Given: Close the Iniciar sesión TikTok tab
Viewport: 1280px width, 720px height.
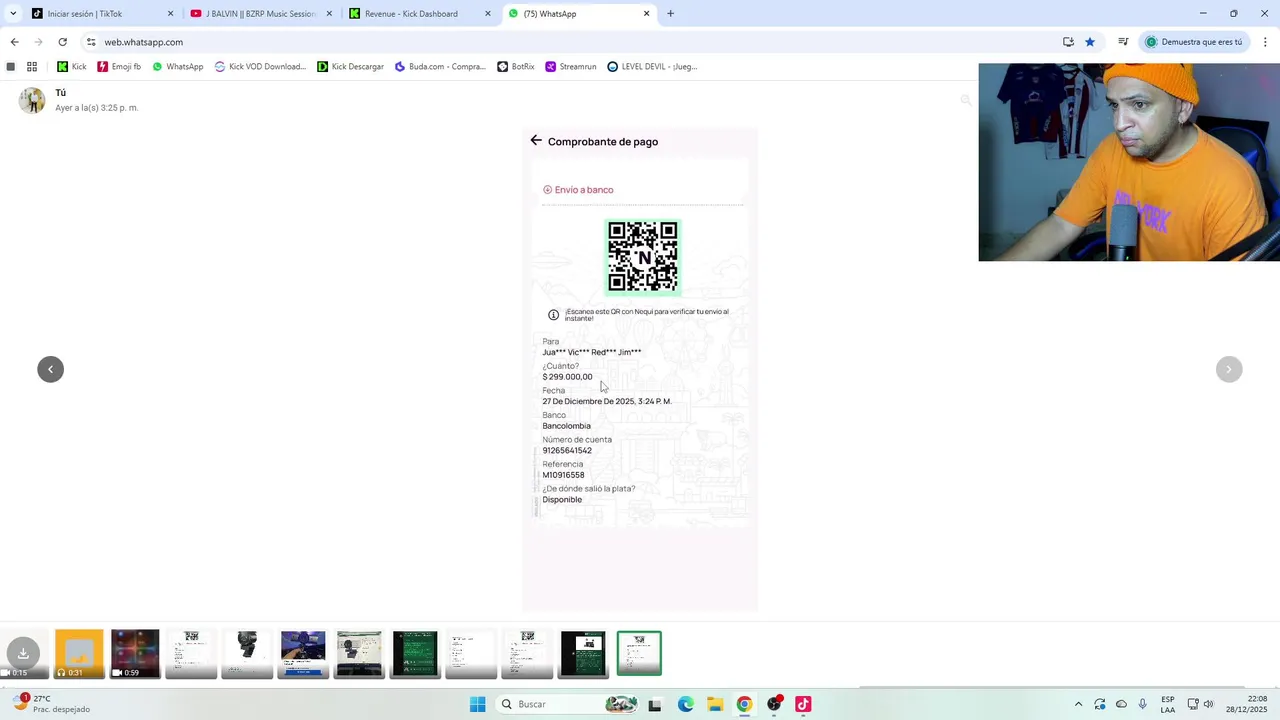Looking at the screenshot, I should coord(170,14).
